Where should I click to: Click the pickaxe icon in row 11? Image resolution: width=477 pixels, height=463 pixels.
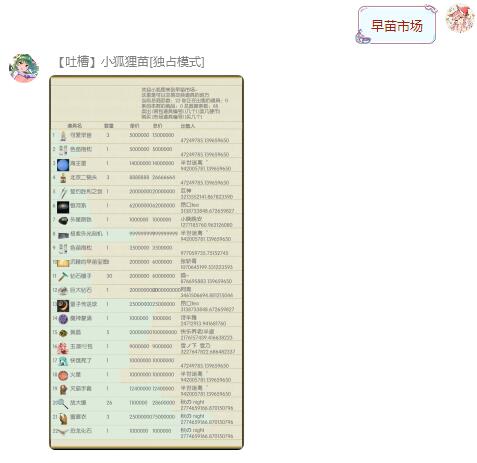coord(63,276)
